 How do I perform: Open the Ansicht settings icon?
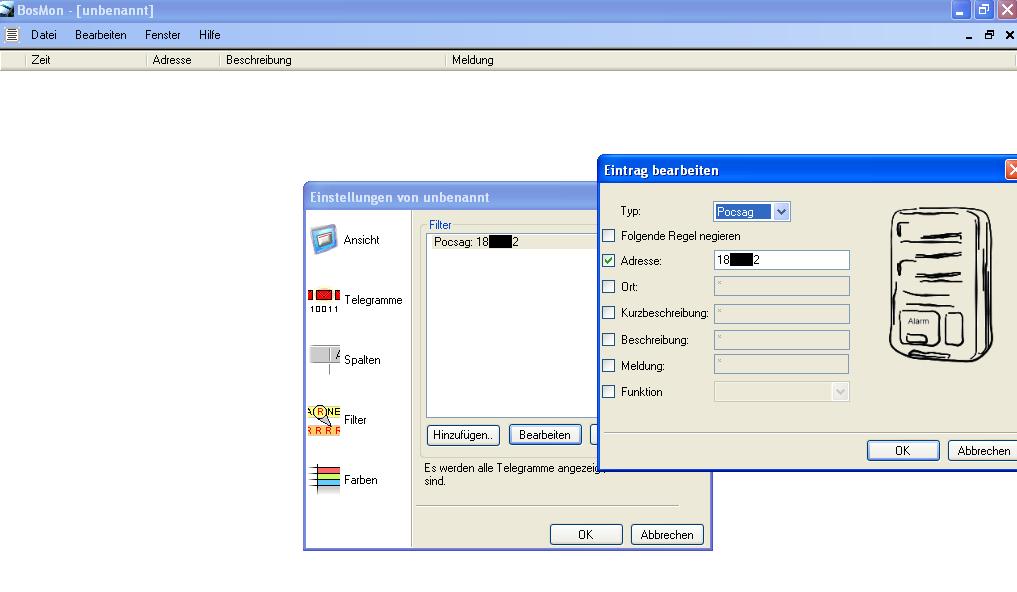click(x=324, y=239)
